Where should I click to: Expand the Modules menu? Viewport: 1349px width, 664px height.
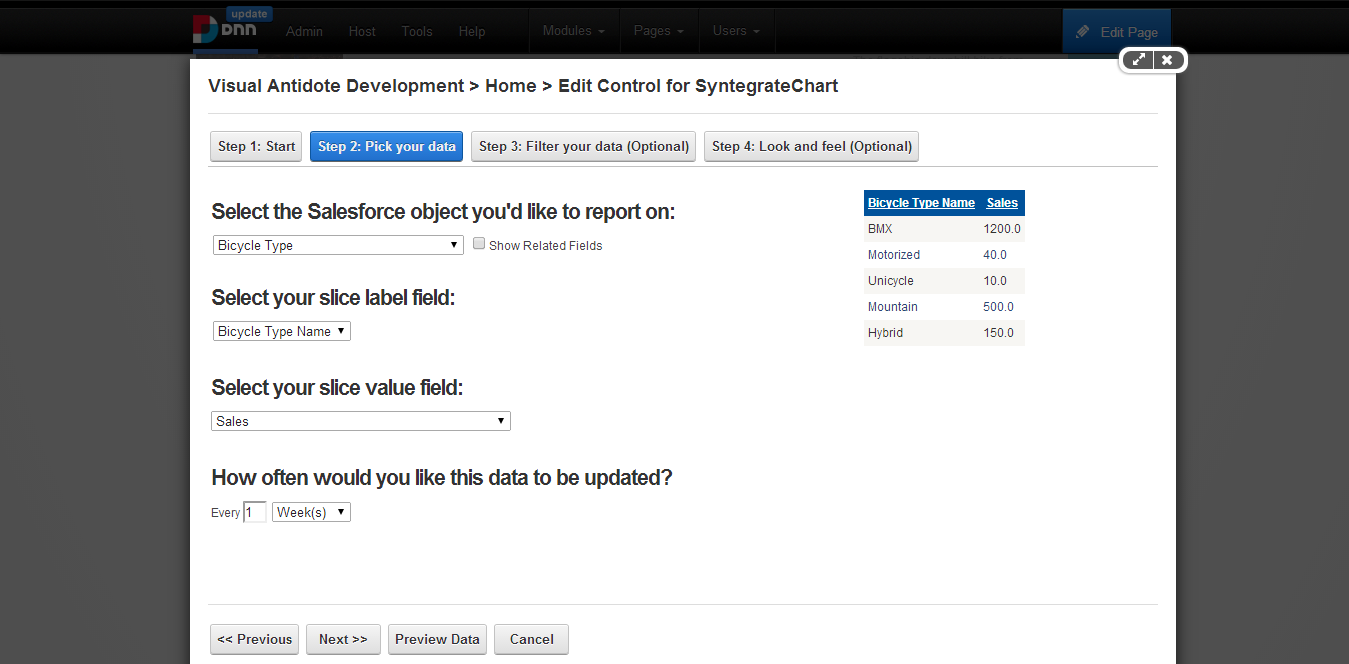[x=573, y=31]
